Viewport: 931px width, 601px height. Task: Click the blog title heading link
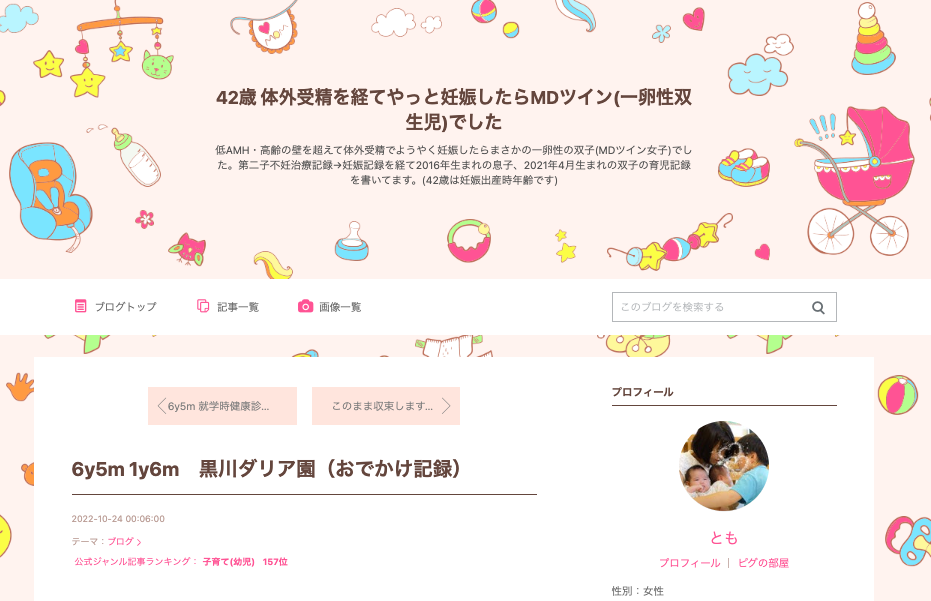click(x=454, y=109)
